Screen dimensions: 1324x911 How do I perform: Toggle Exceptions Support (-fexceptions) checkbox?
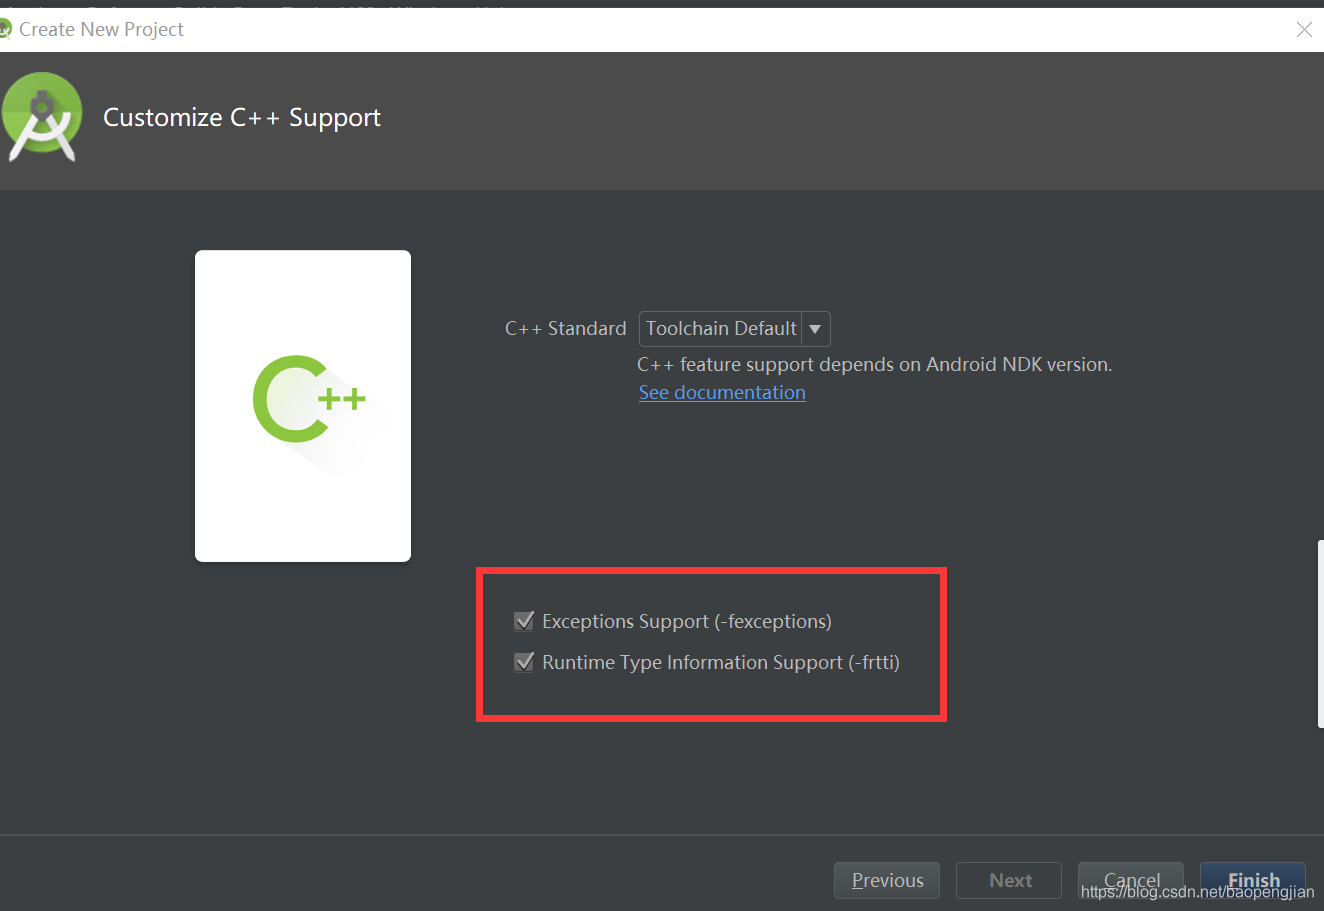point(524,621)
